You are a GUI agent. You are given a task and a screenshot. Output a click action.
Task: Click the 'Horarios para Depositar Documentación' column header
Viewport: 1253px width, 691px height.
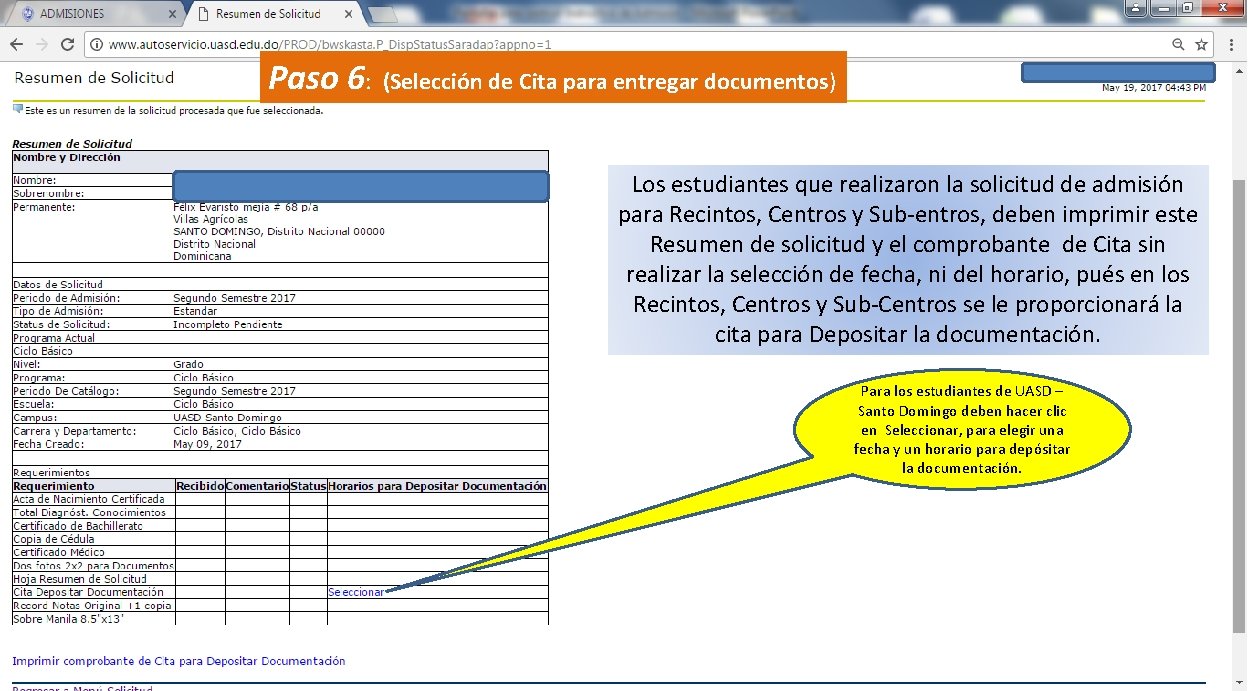pos(438,486)
